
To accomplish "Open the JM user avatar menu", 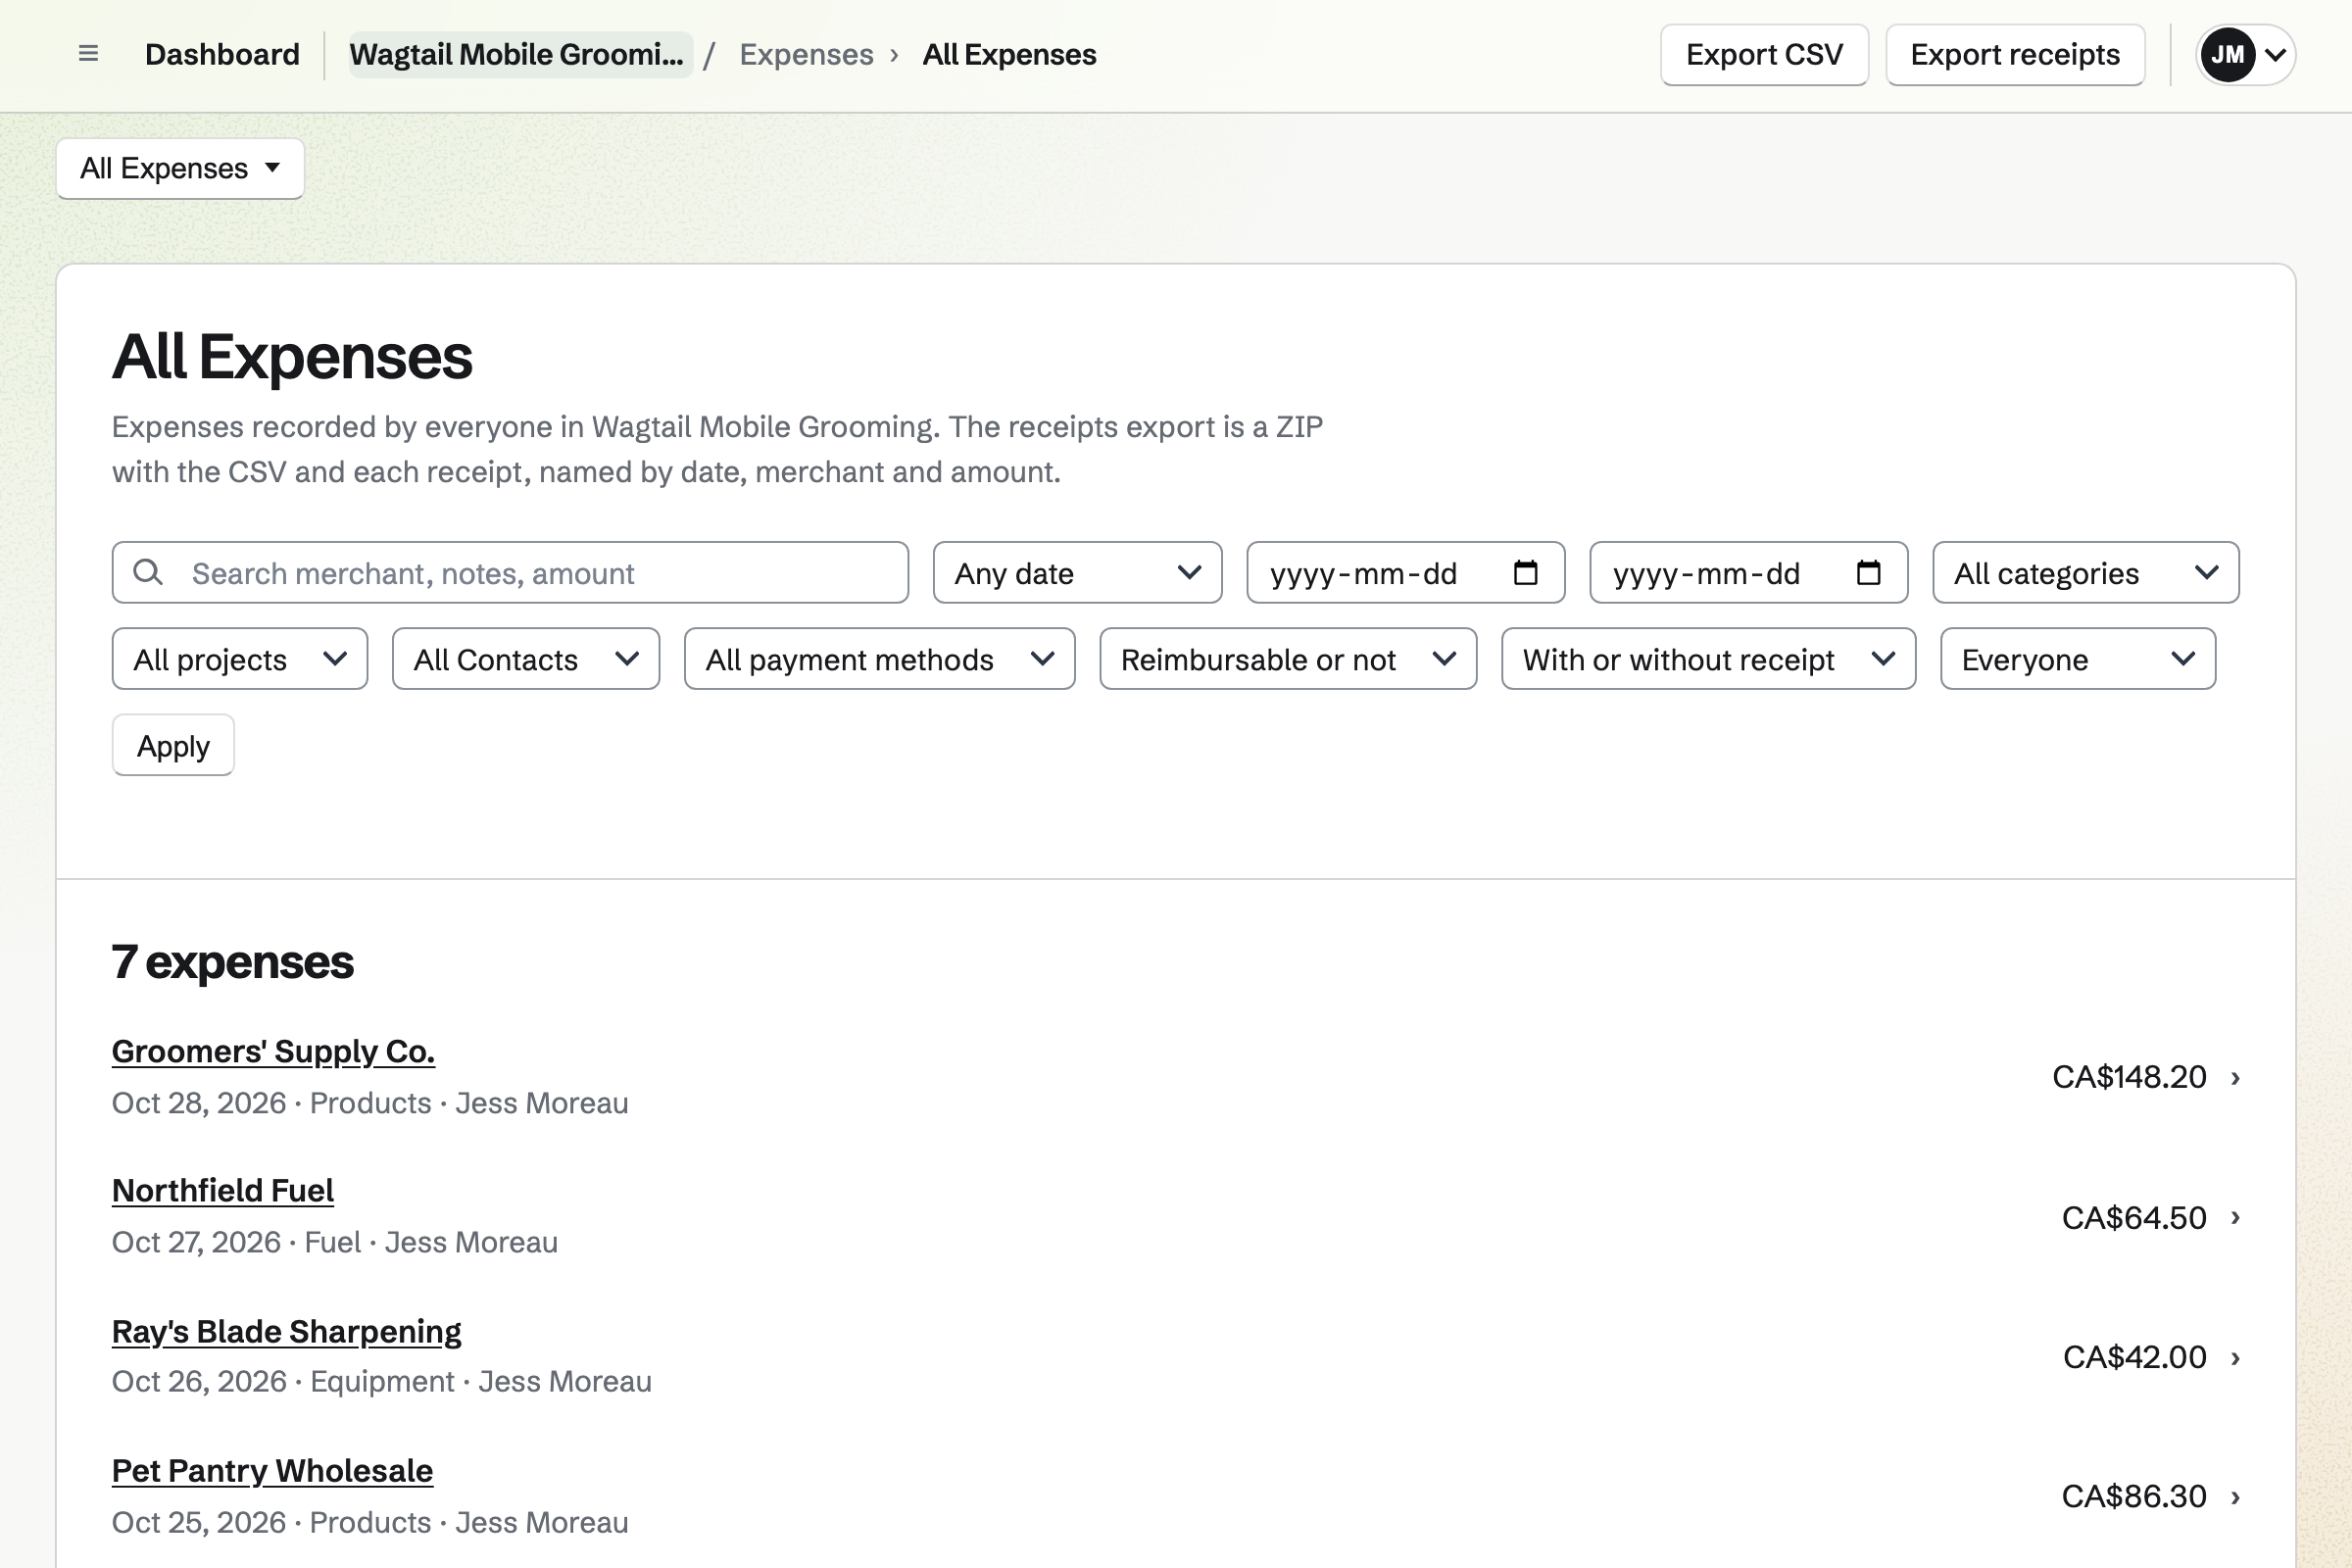I will point(2245,54).
